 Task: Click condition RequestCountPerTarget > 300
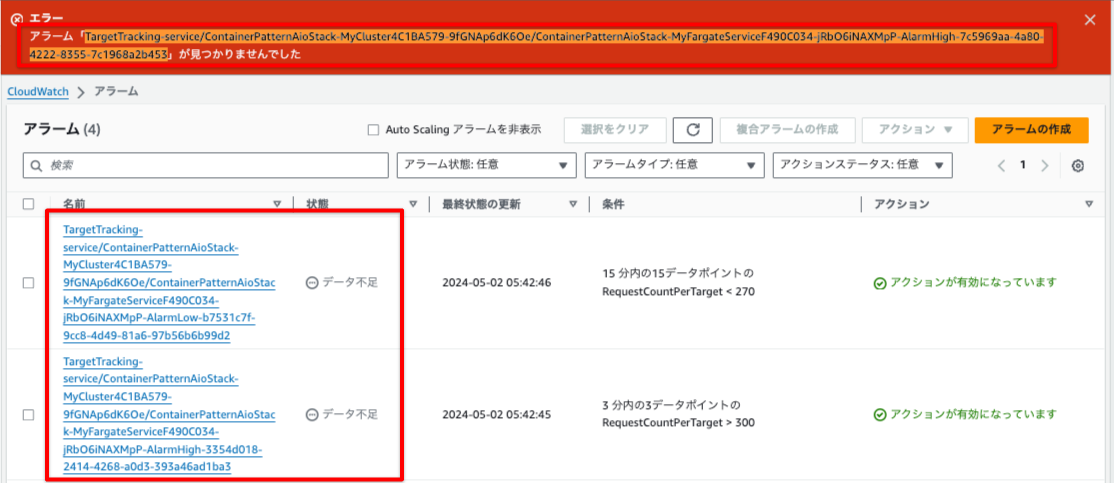click(678, 423)
